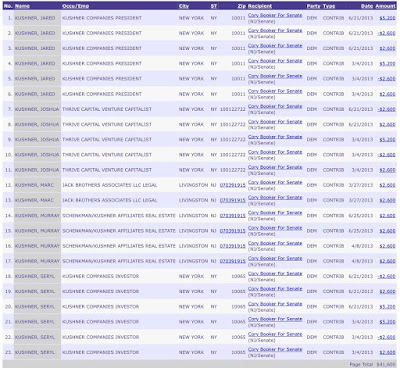Open zip link 070391915 in row 16
The image size is (400, 368).
tap(233, 246)
